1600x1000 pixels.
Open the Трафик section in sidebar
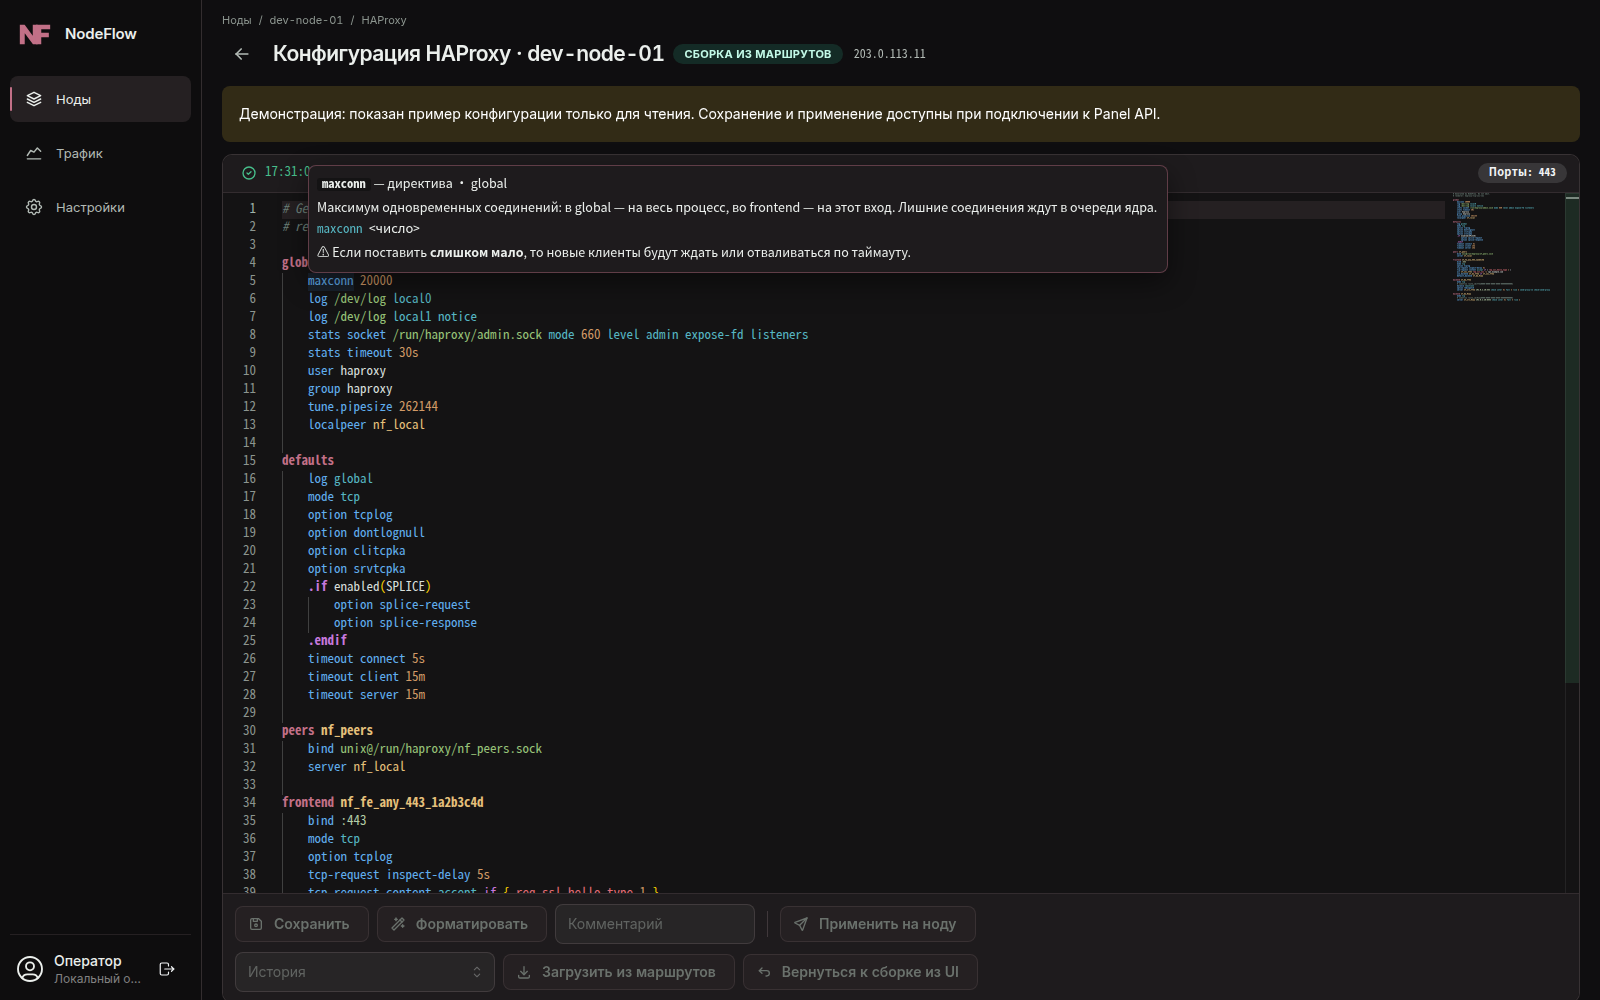click(100, 153)
